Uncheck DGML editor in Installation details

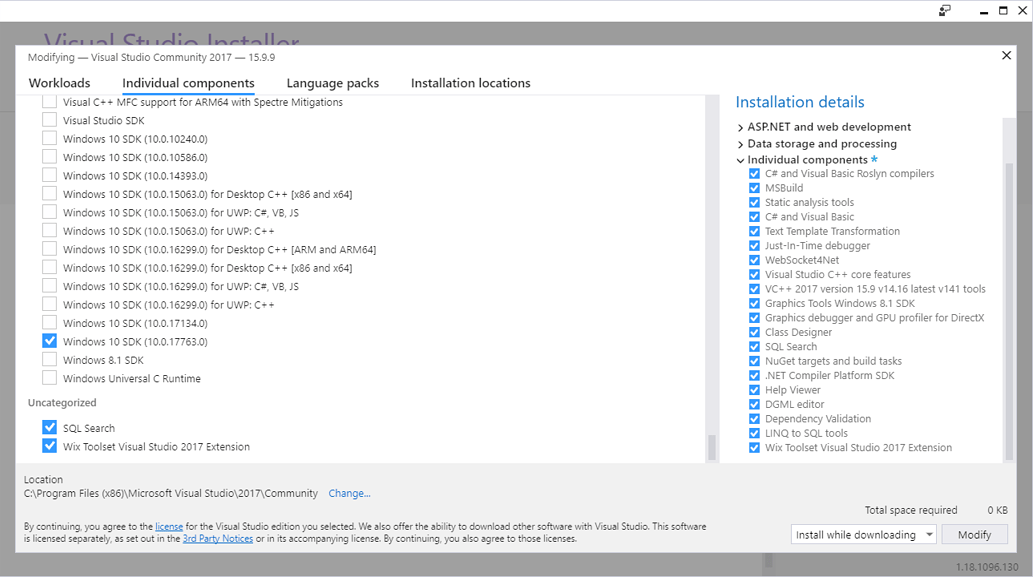[x=754, y=405]
